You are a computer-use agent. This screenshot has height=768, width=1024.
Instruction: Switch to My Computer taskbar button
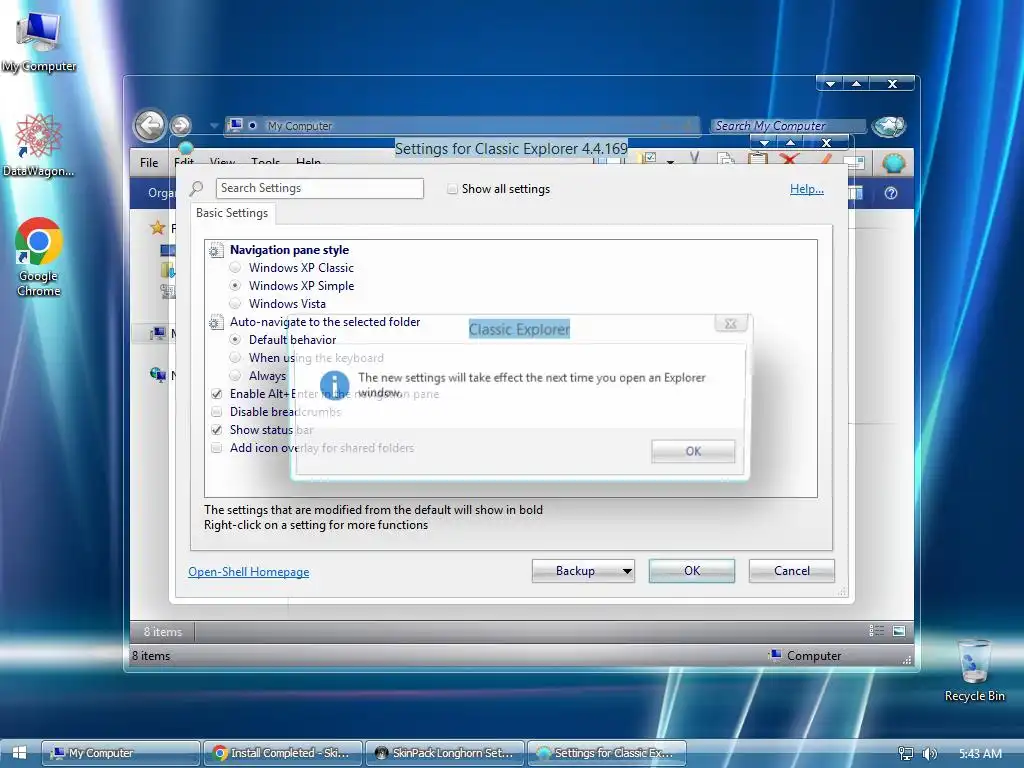[121, 753]
